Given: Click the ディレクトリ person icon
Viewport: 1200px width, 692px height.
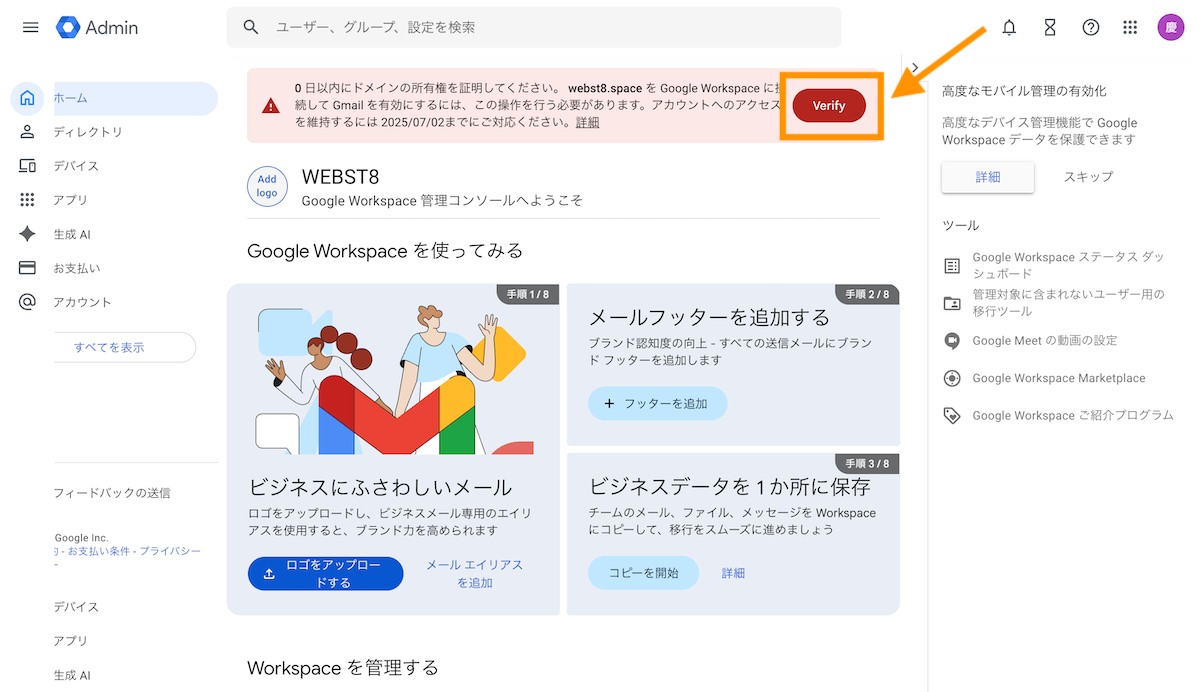Looking at the screenshot, I should coord(27,132).
